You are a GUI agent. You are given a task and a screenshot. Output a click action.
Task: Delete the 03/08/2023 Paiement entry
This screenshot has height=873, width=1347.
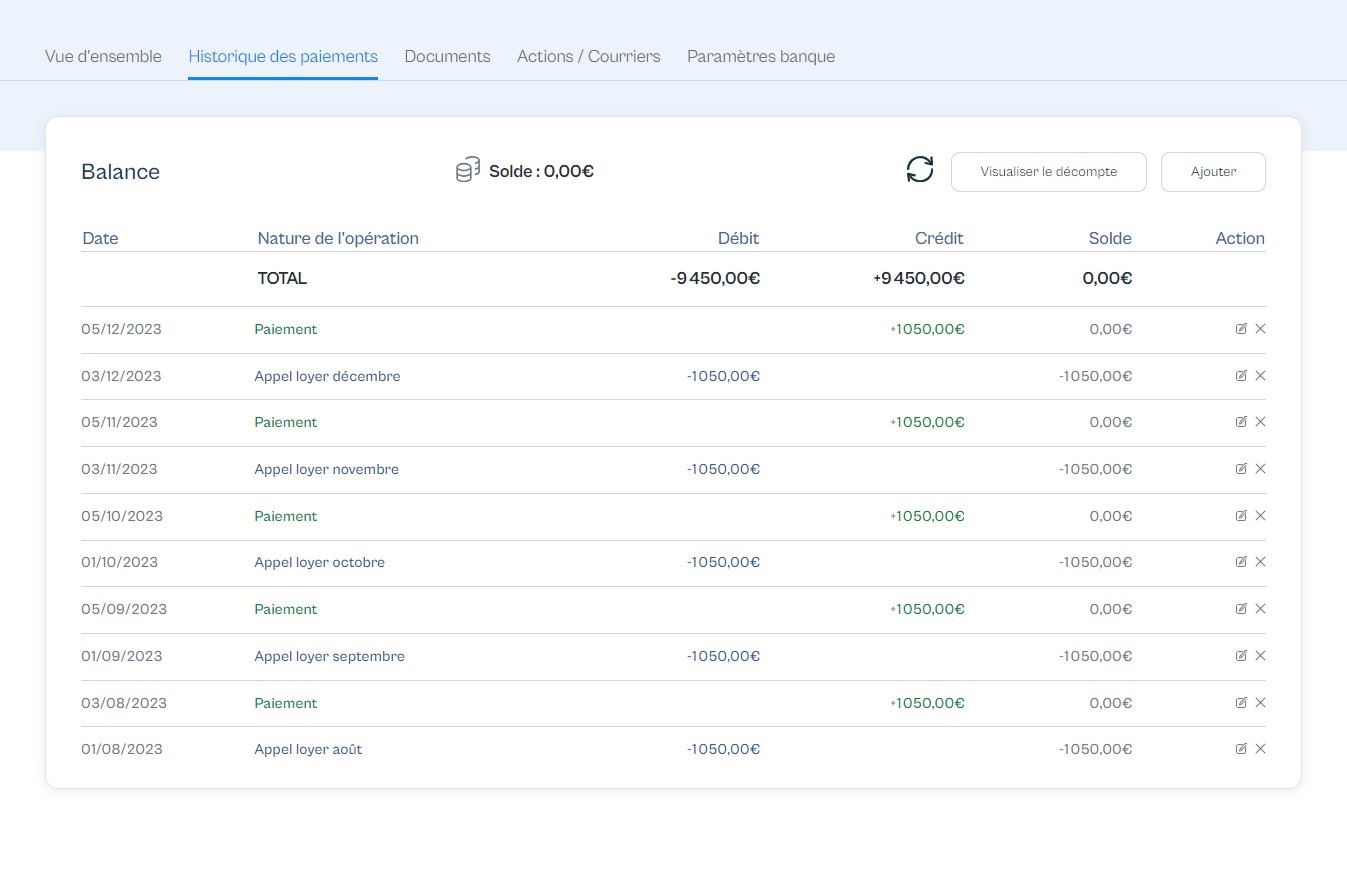click(x=1260, y=702)
